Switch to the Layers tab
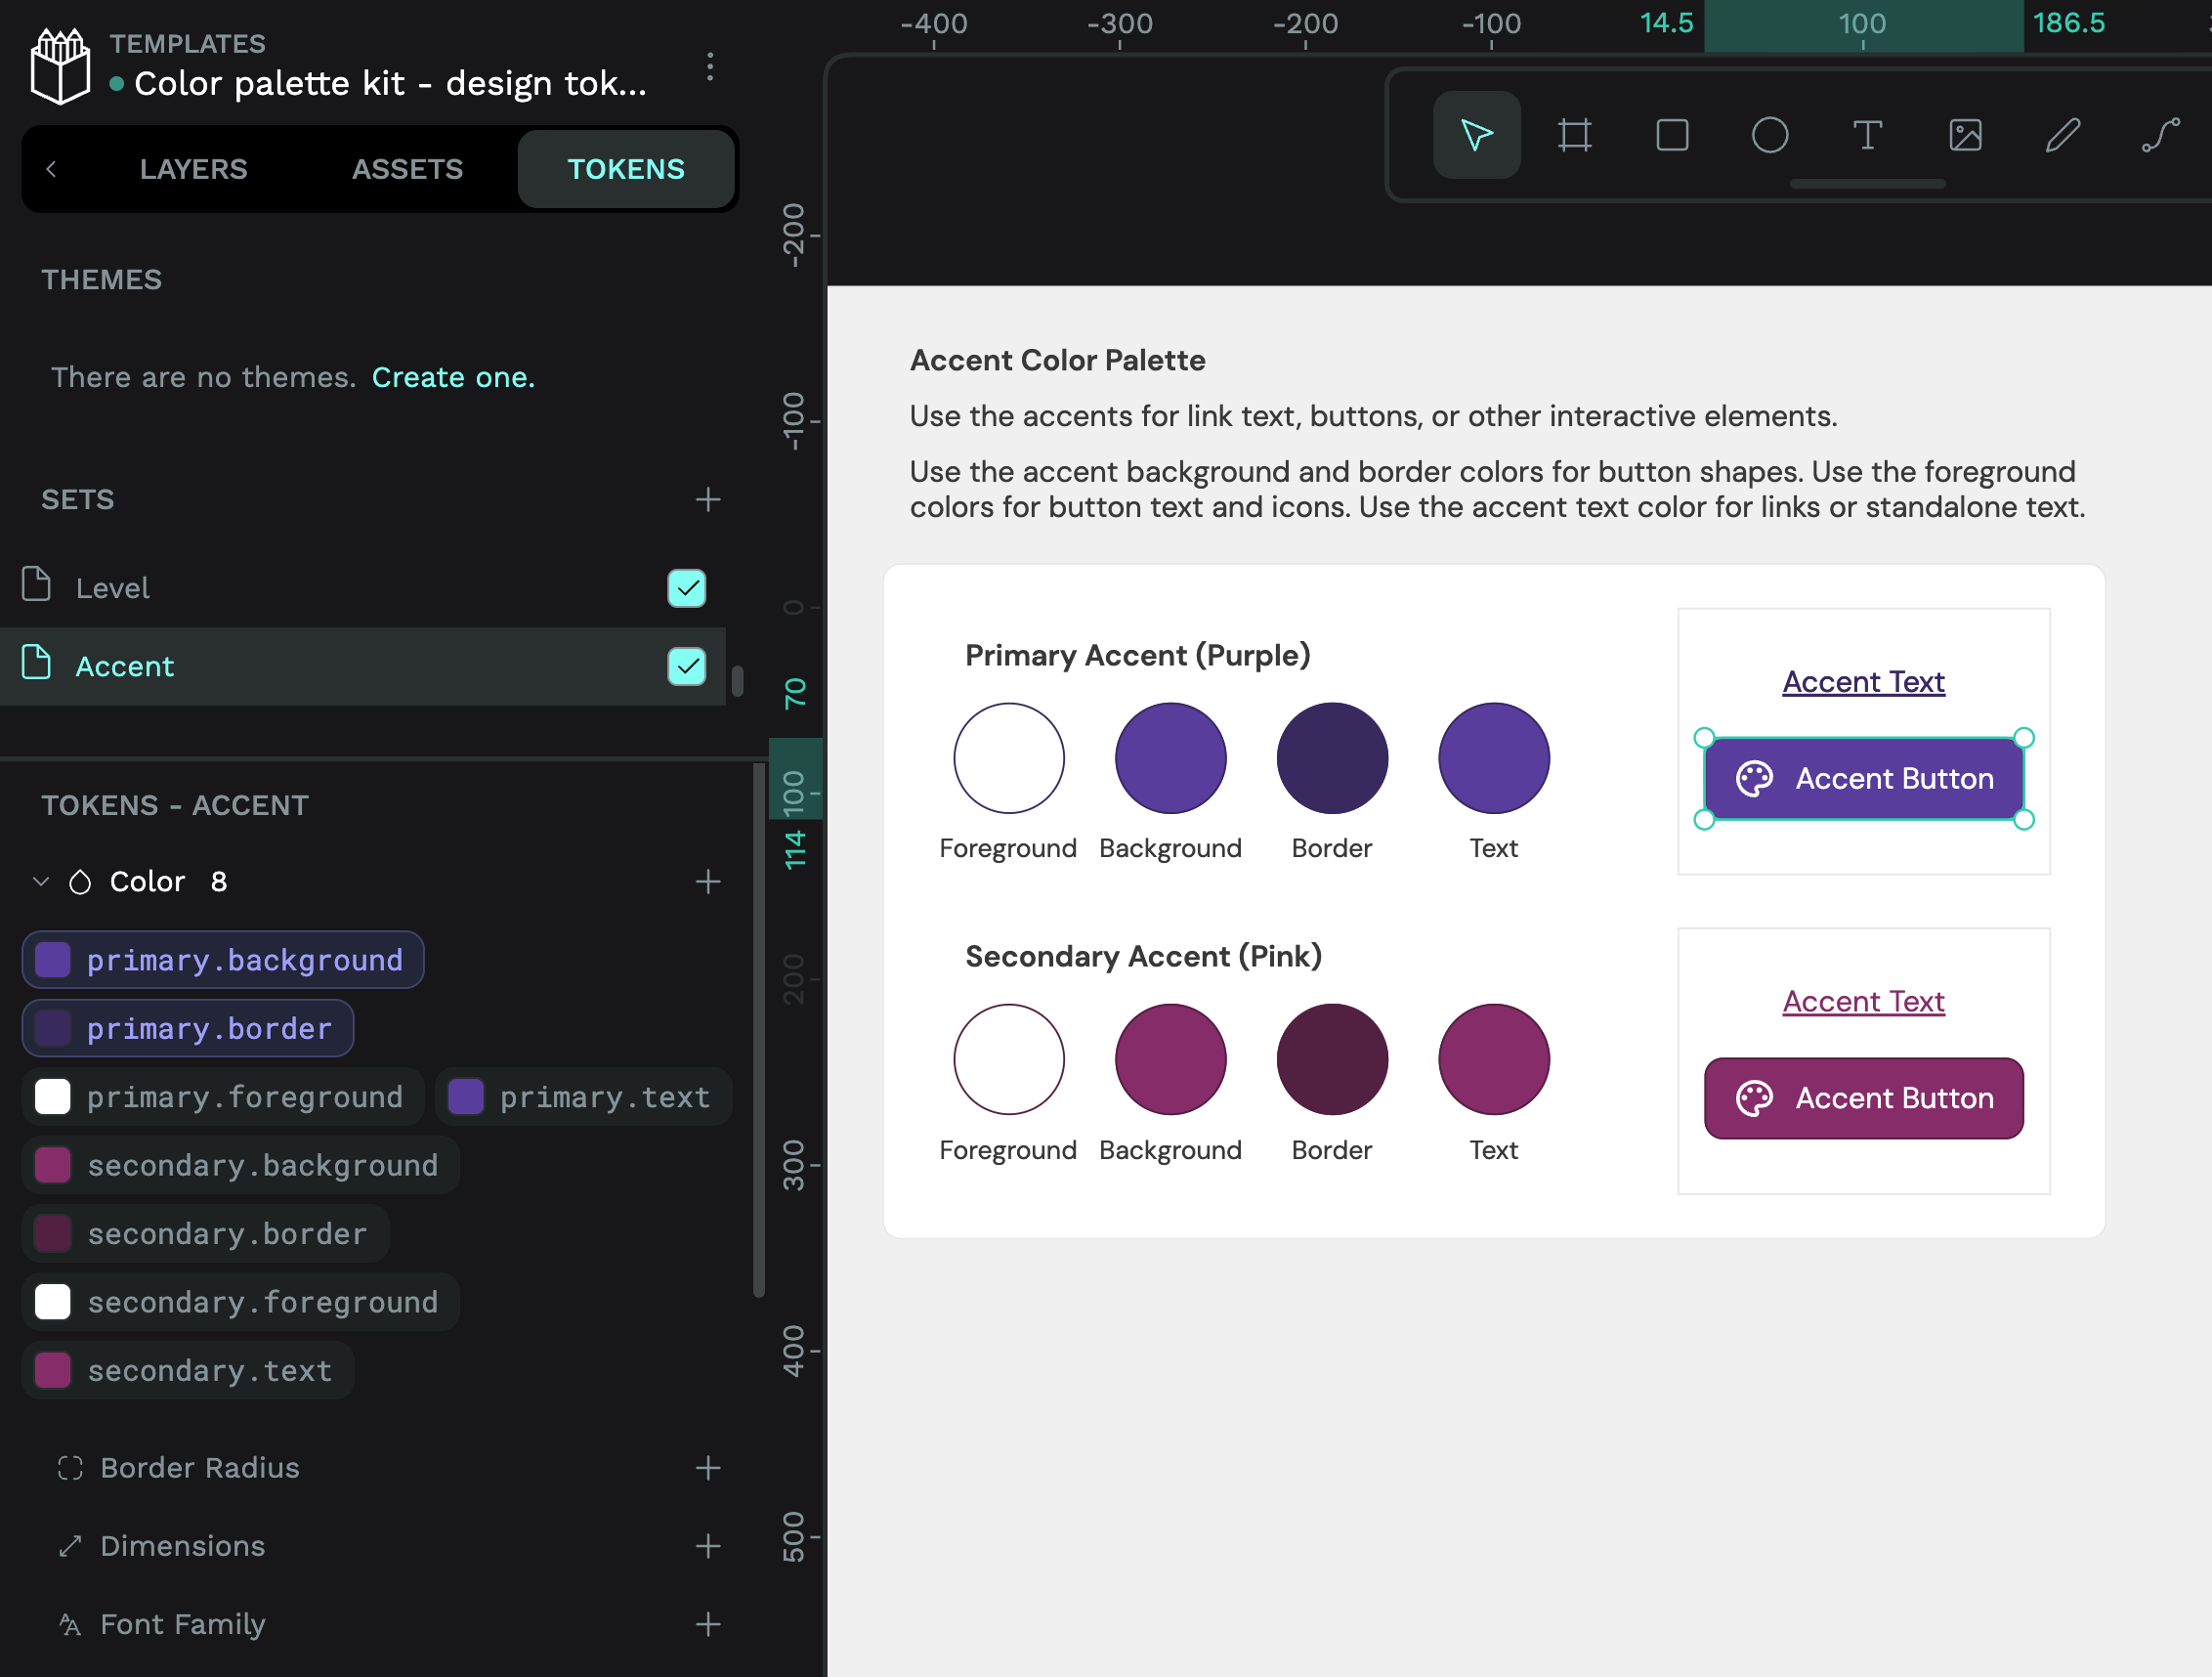This screenshot has height=1677, width=2212. coord(193,169)
